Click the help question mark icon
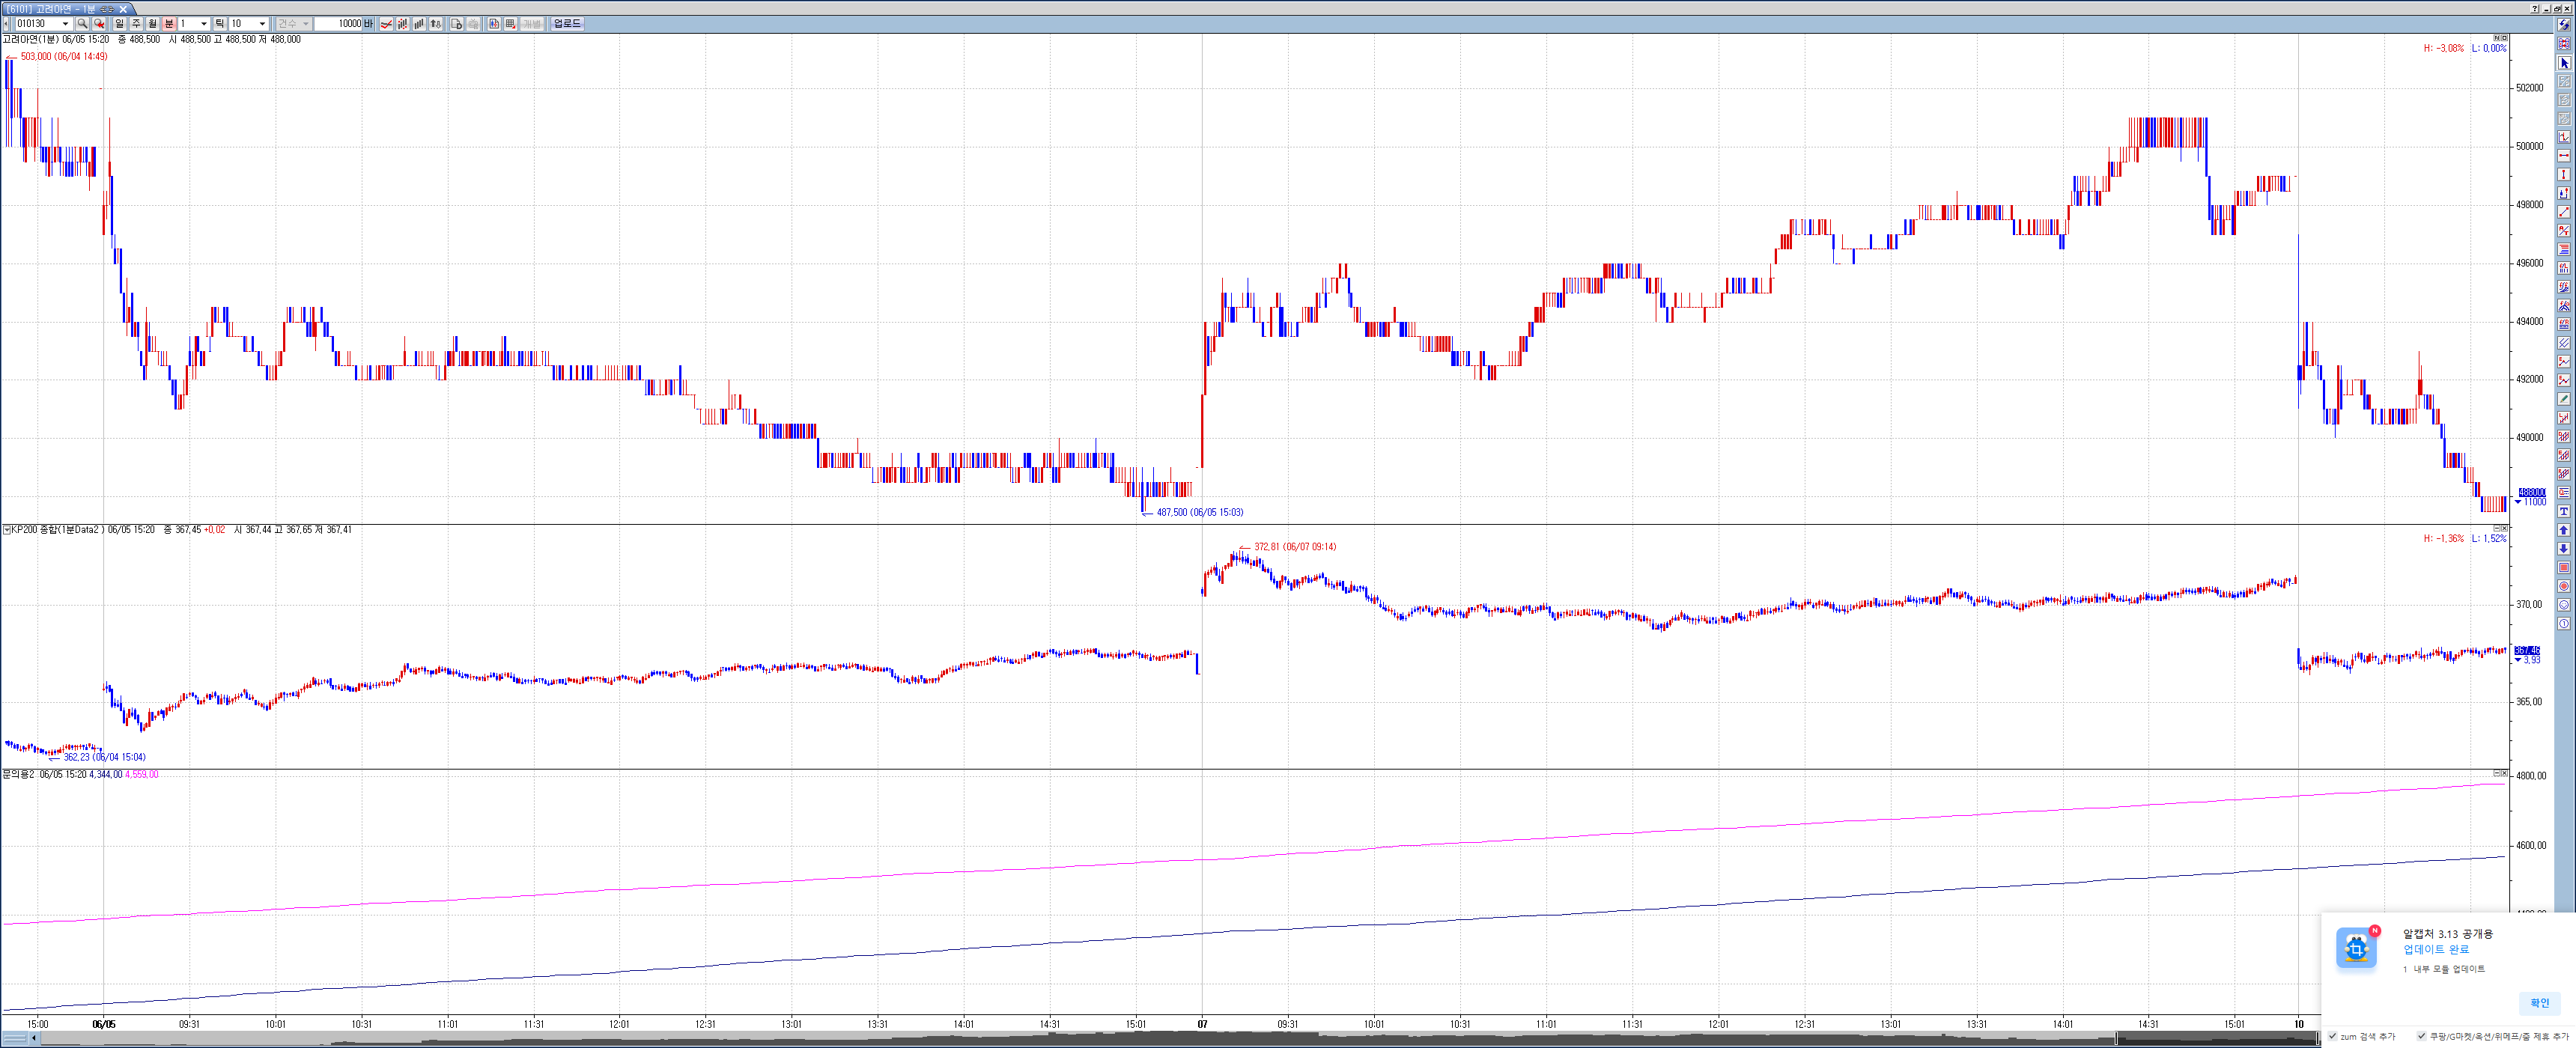Viewport: 2576px width, 1048px height. point(2536,8)
